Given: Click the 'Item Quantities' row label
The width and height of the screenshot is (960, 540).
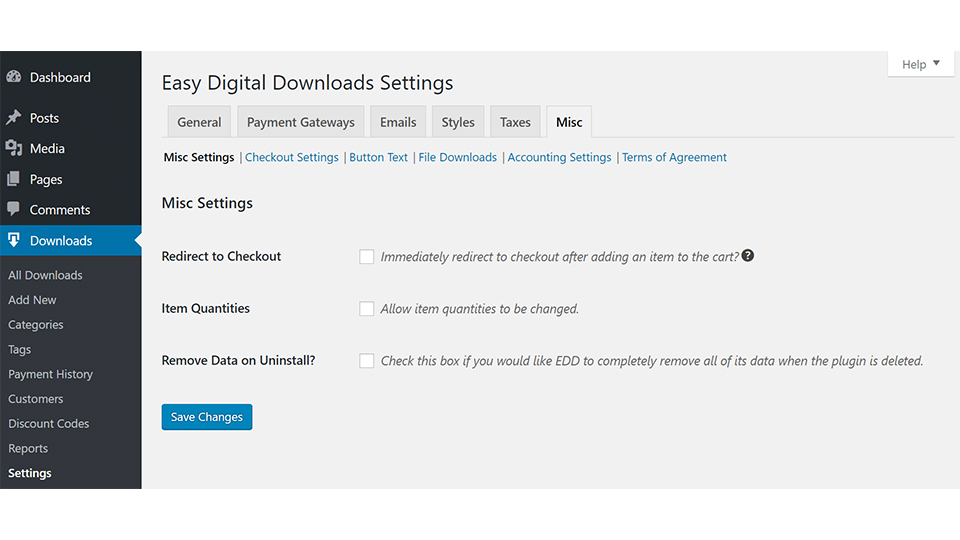Looking at the screenshot, I should click(x=206, y=309).
